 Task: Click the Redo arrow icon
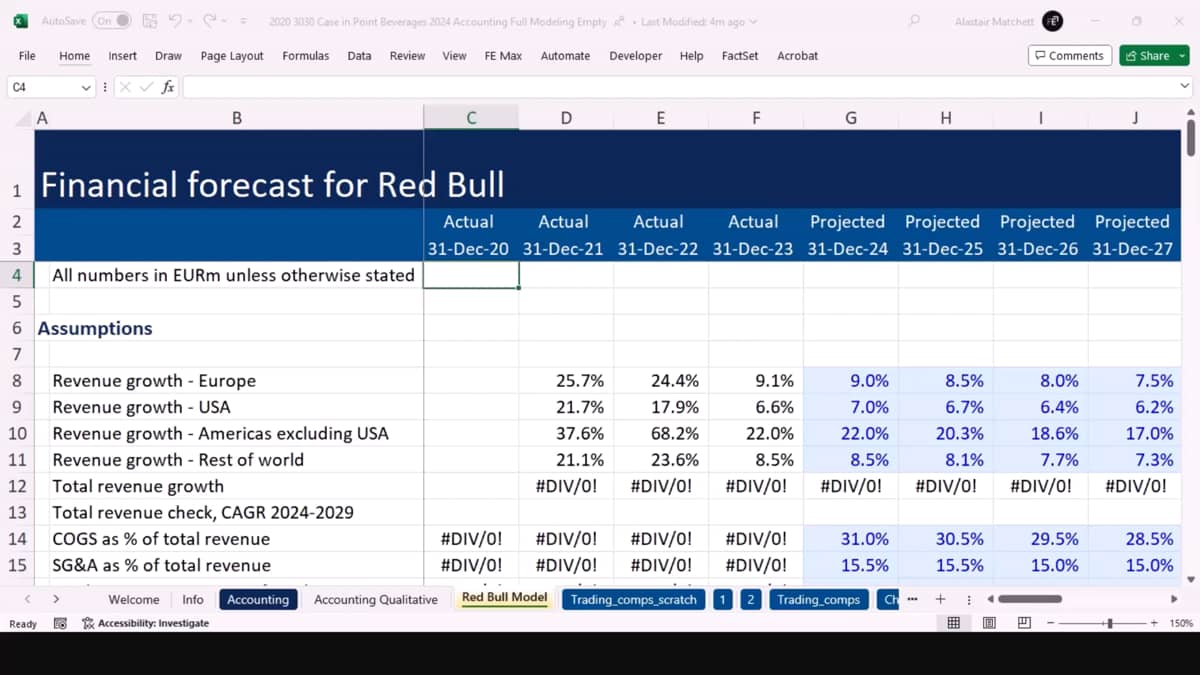pyautogui.click(x=210, y=21)
